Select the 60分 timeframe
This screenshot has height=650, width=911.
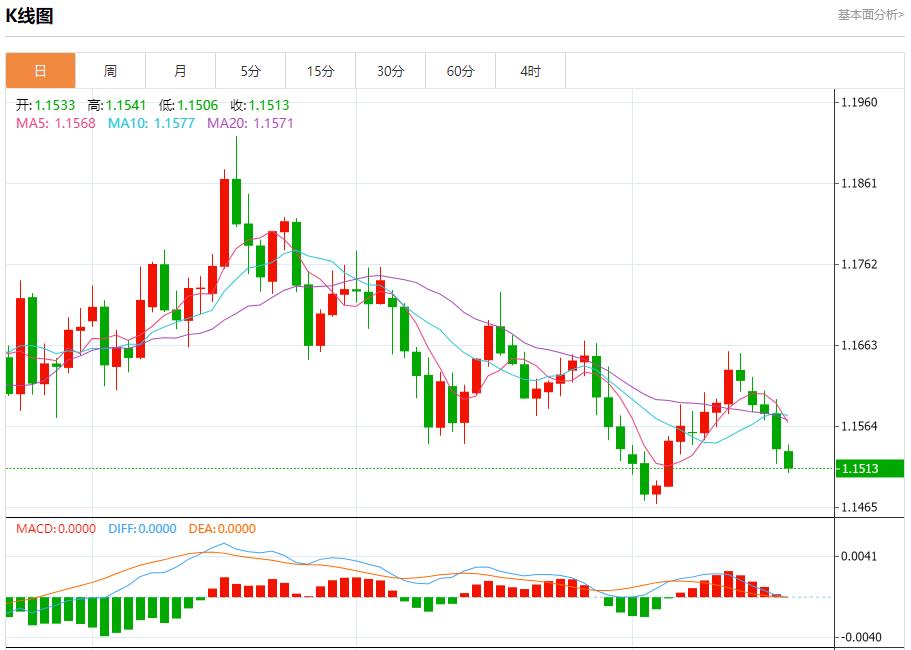click(x=460, y=71)
